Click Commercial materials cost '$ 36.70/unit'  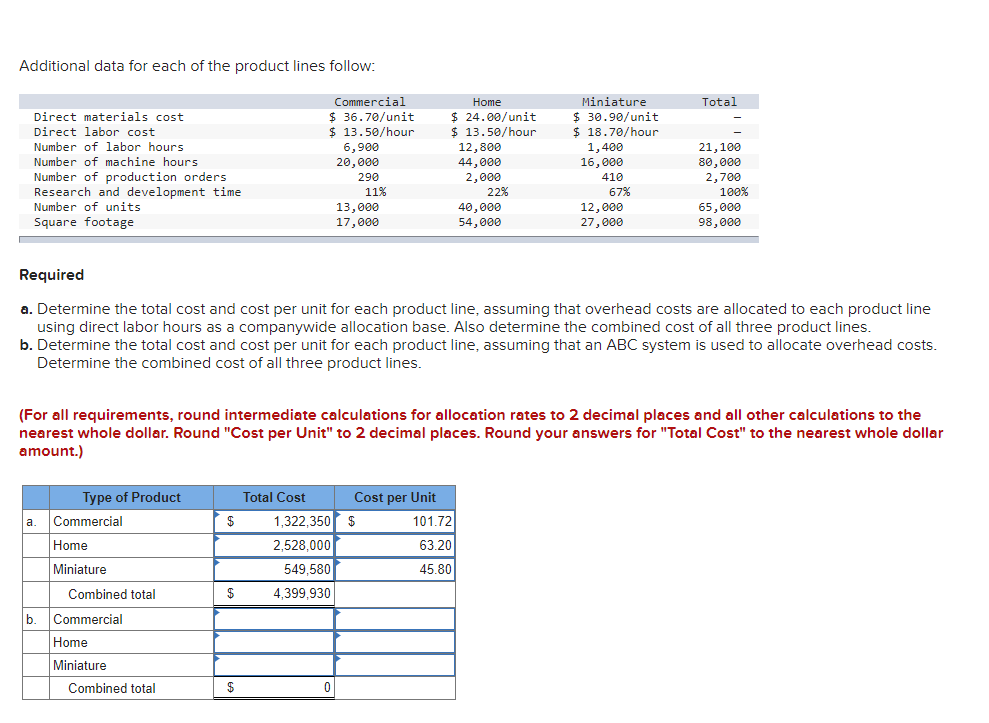[372, 117]
